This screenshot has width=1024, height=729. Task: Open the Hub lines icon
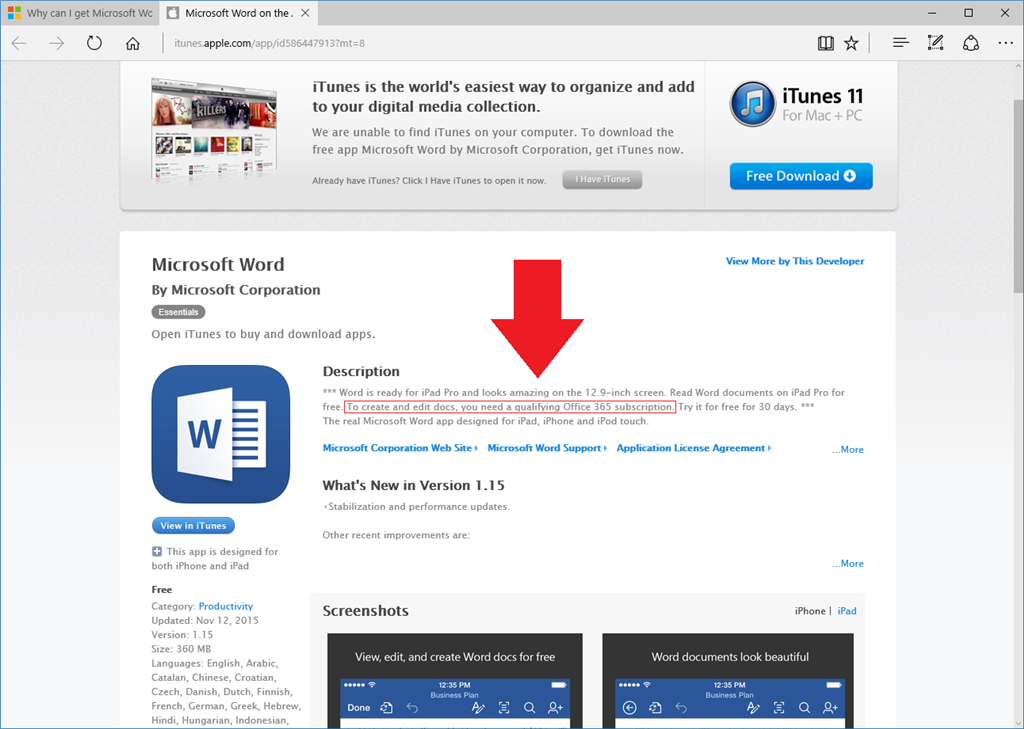point(901,43)
